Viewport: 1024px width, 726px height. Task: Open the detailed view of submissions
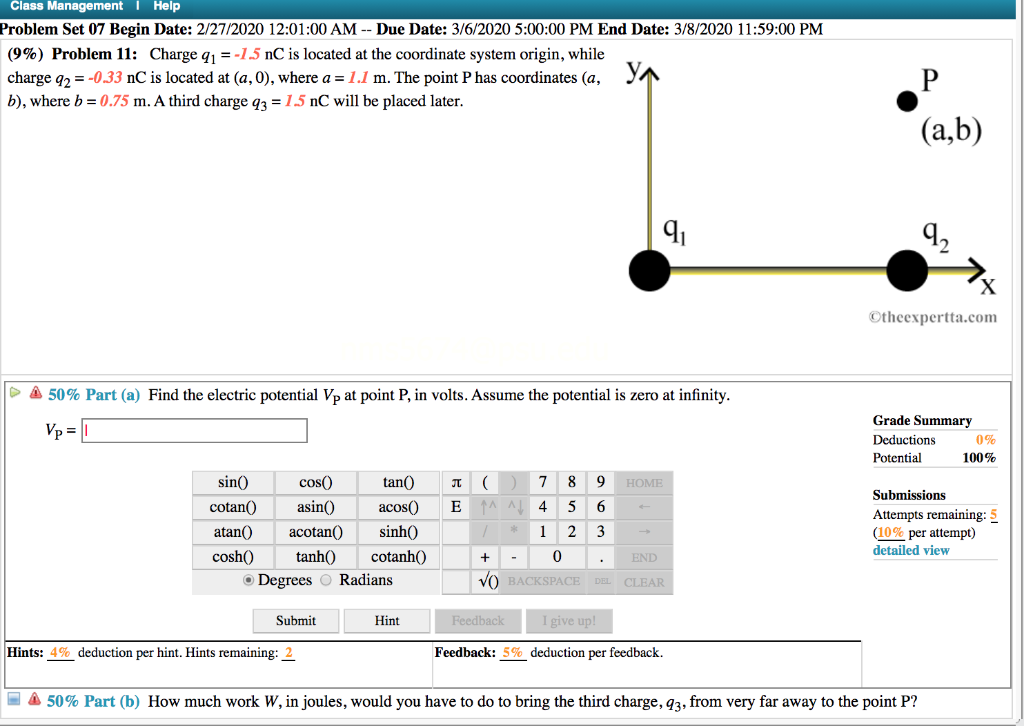[910, 549]
